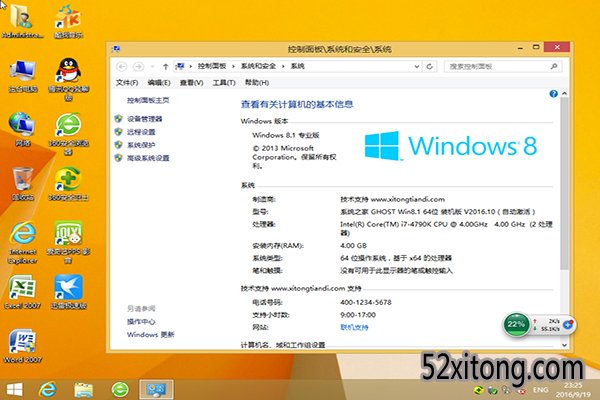Launch the QQ penguin desktop shortcut
Viewport: 600px width, 400px height.
pyautogui.click(x=68, y=78)
